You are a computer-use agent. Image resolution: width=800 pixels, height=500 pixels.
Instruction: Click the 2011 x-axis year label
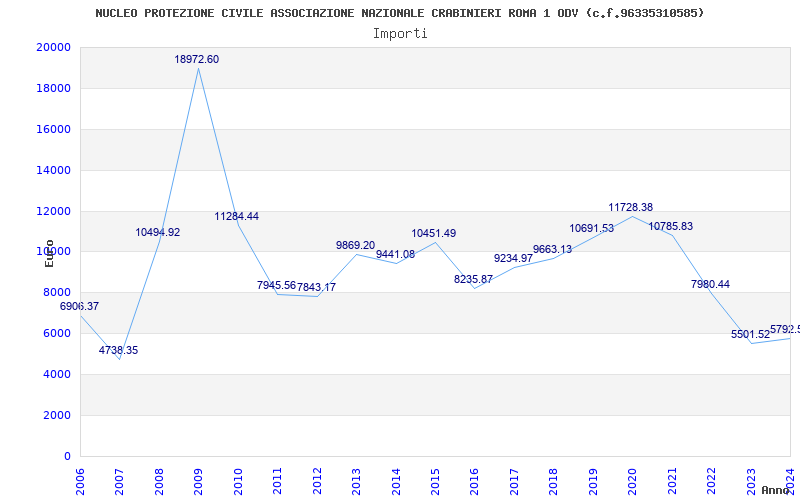pos(278,482)
